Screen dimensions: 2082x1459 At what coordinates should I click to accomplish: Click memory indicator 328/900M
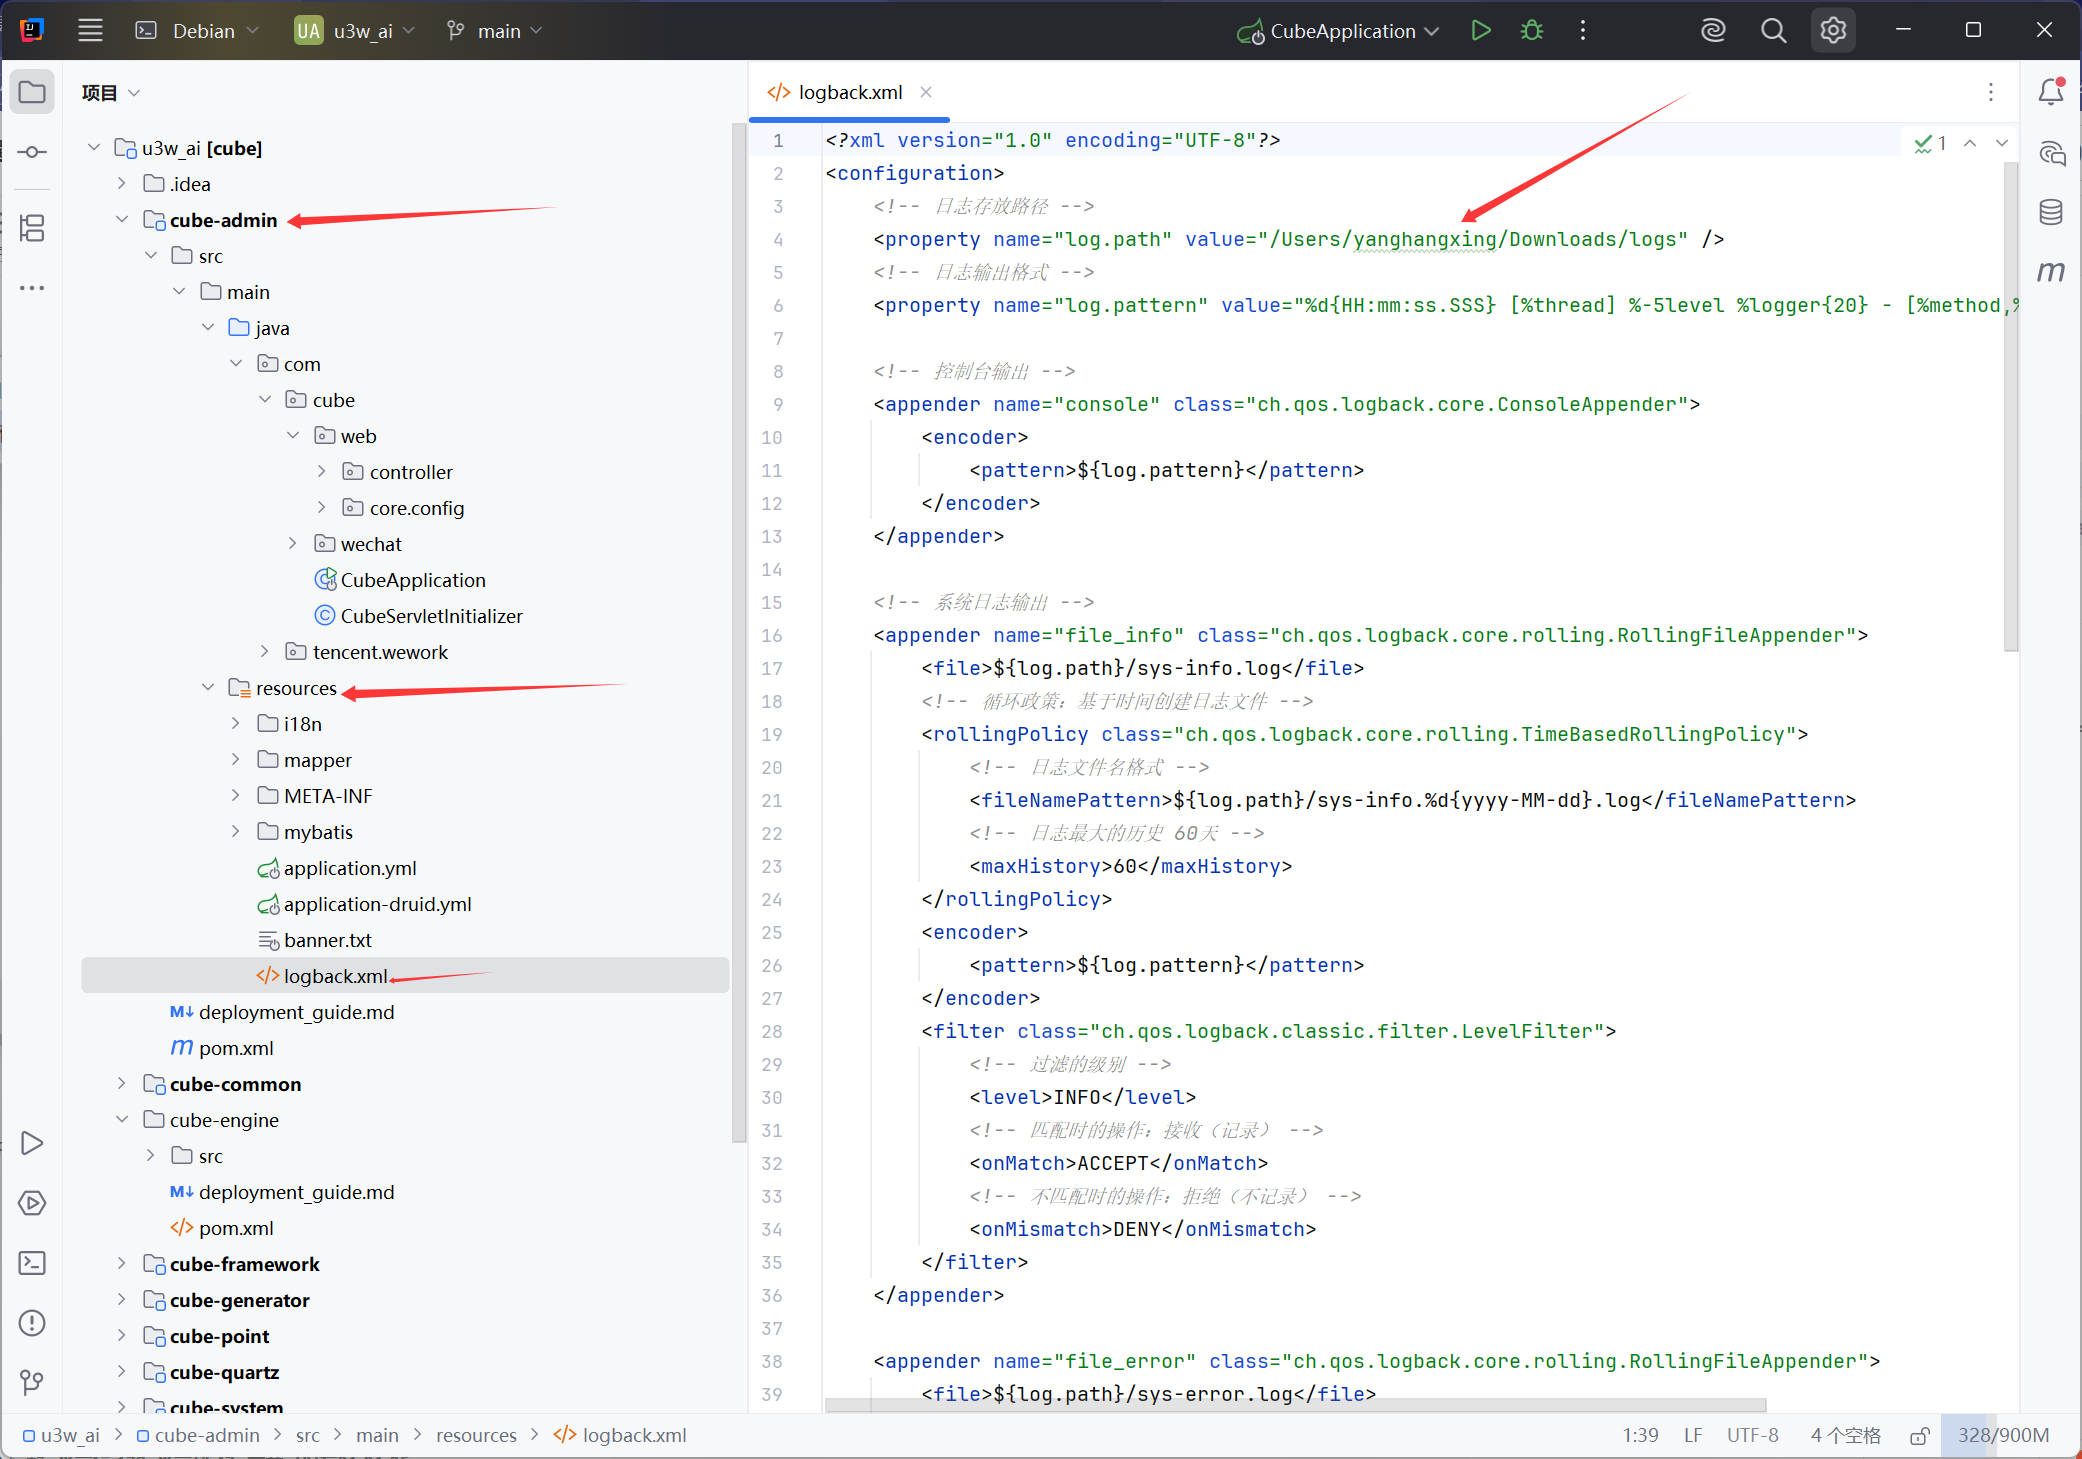coord(2003,1436)
